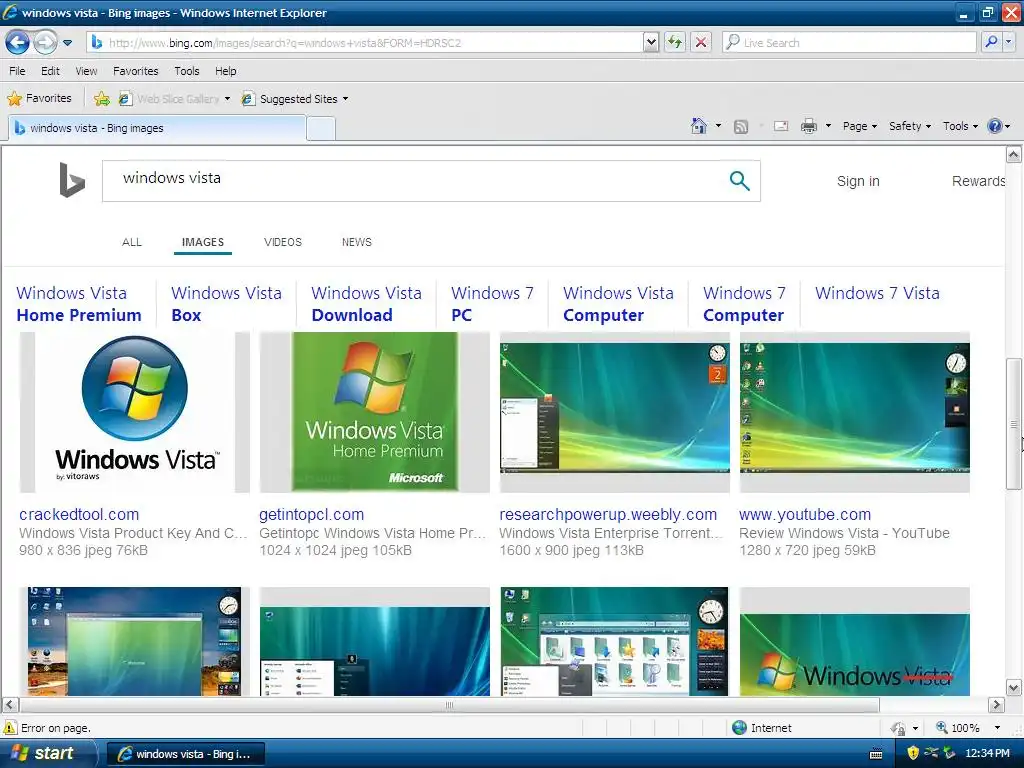Image resolution: width=1024 pixels, height=768 pixels.
Task: Select Windows 7 Vista suggestion
Action: click(x=877, y=293)
